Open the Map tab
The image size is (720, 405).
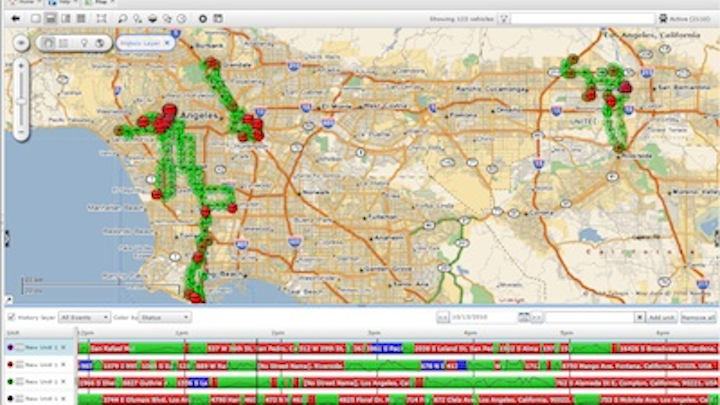[99, 2]
